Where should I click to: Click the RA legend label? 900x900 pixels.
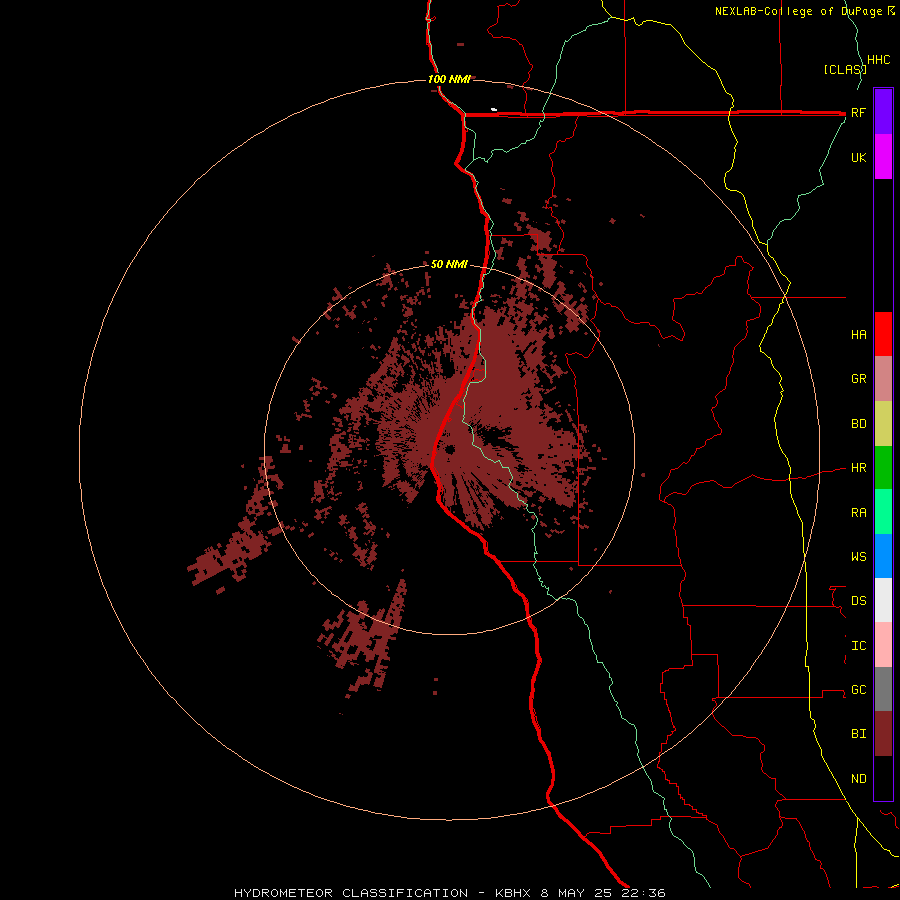pos(859,513)
